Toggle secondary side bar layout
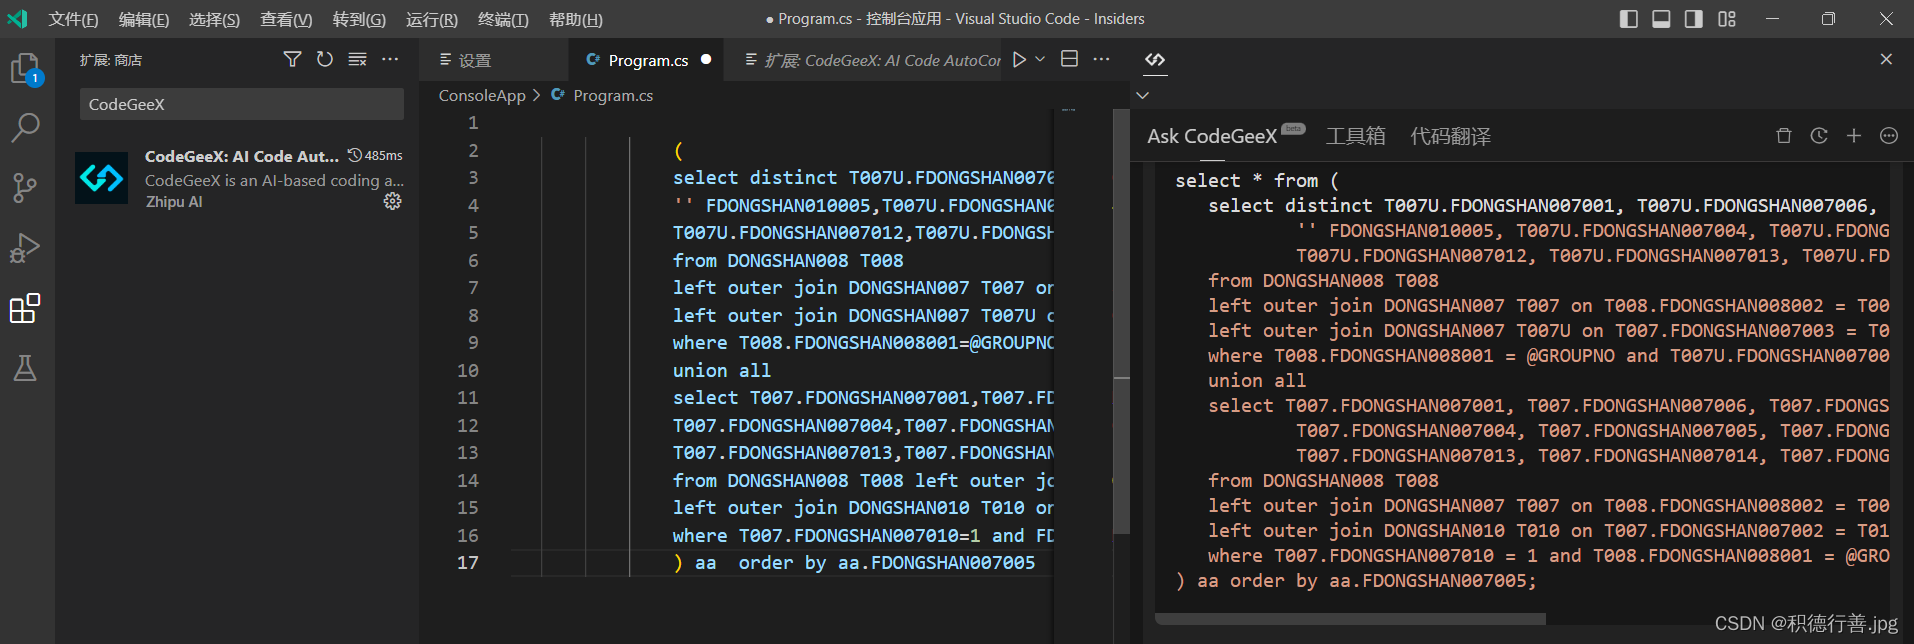The width and height of the screenshot is (1914, 644). (1694, 19)
